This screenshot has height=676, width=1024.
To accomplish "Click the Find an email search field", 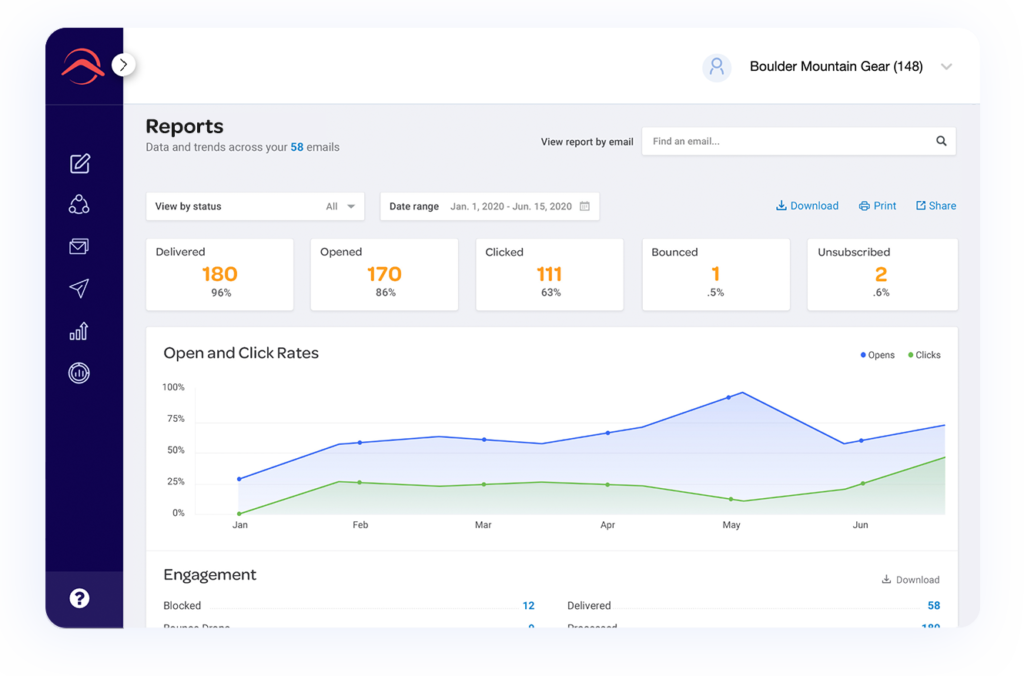I will [x=785, y=142].
